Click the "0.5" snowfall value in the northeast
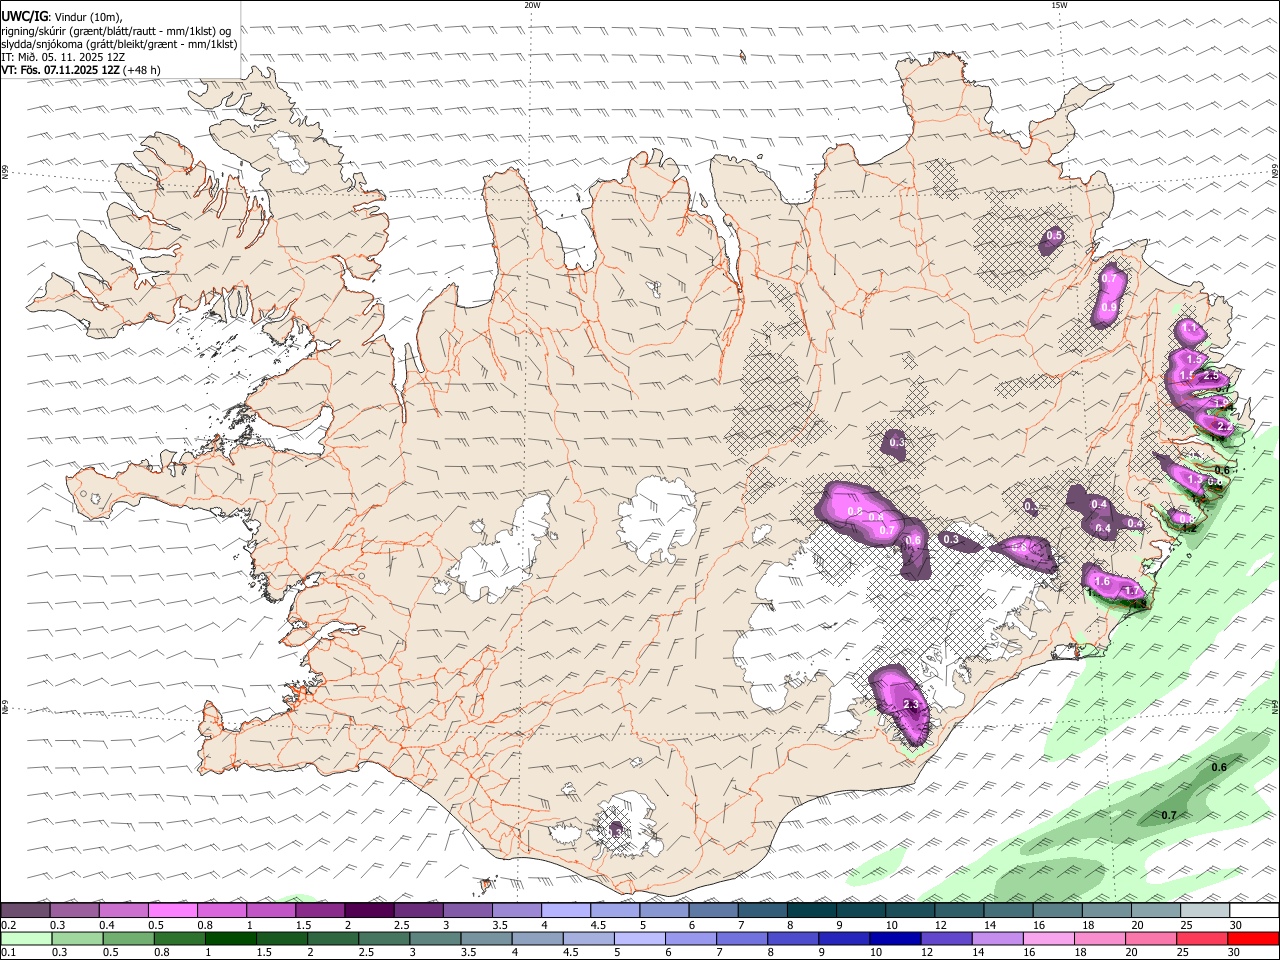Screen dimensions: 1280x960 coord(1054,236)
